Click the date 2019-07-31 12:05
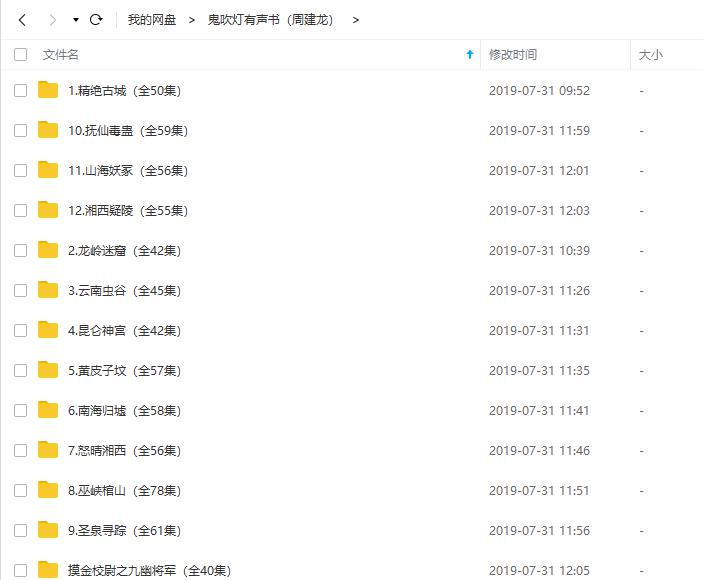703x580 pixels. [x=539, y=571]
